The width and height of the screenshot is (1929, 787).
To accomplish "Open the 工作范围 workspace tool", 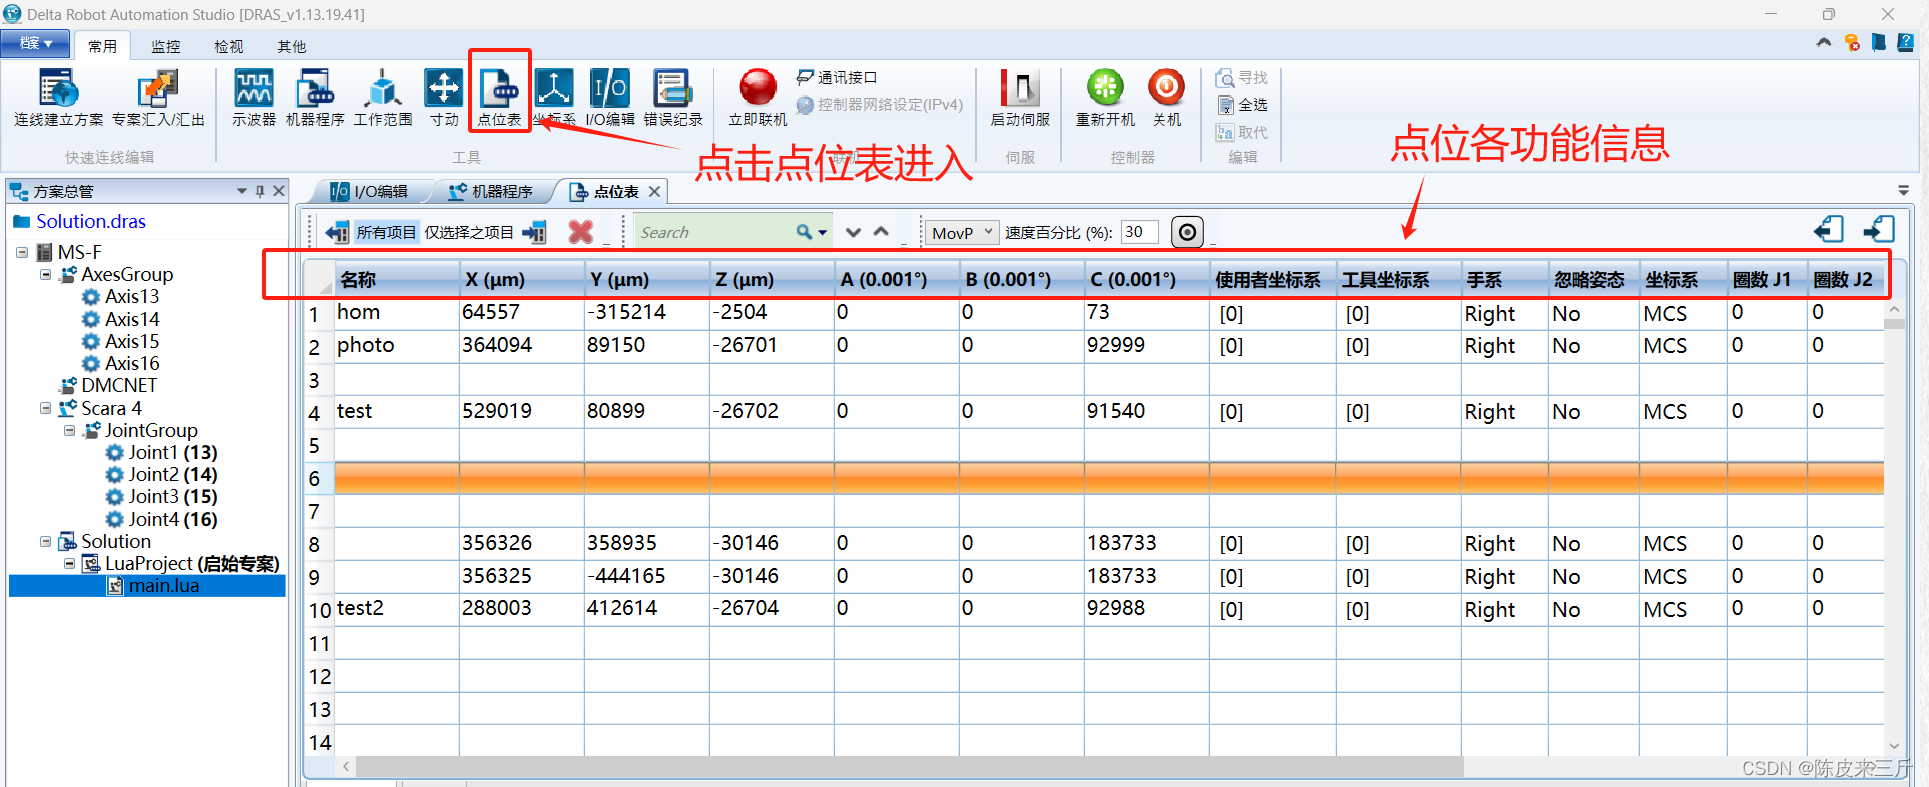I will (x=383, y=98).
